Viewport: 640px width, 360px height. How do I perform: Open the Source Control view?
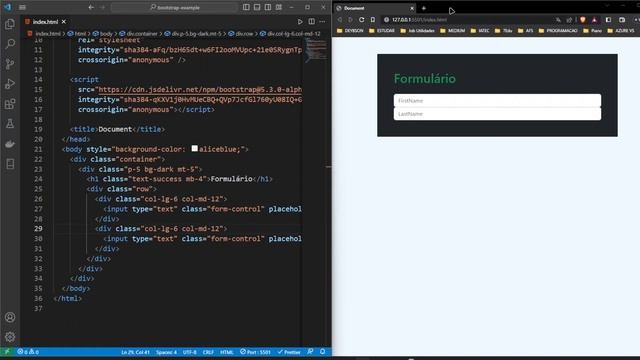pos(10,64)
